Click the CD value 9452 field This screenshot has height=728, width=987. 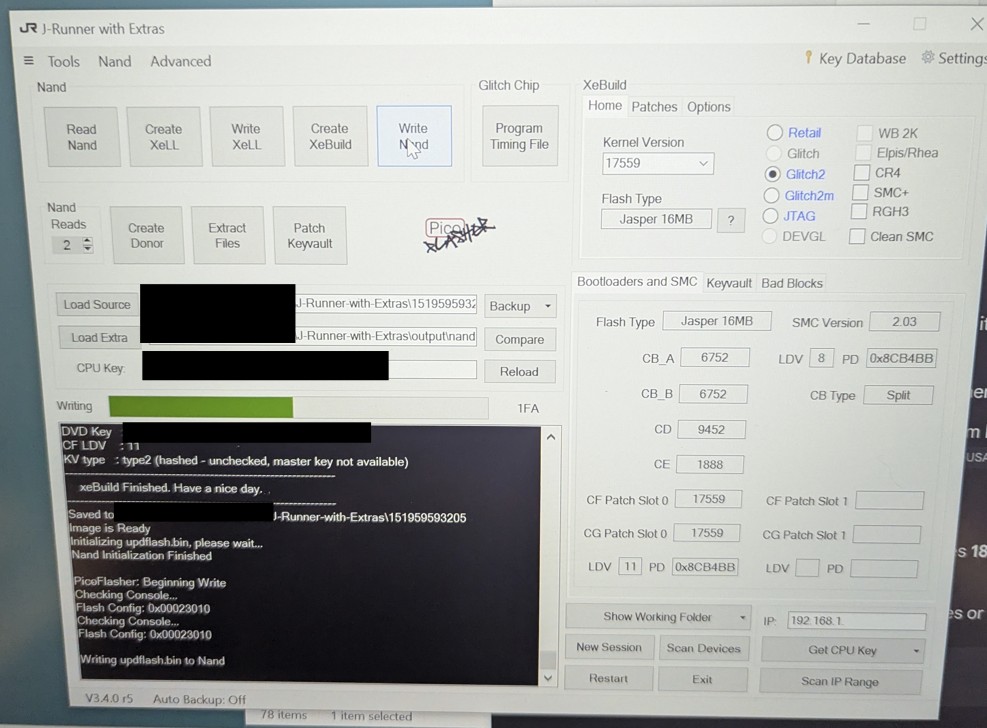(x=711, y=430)
